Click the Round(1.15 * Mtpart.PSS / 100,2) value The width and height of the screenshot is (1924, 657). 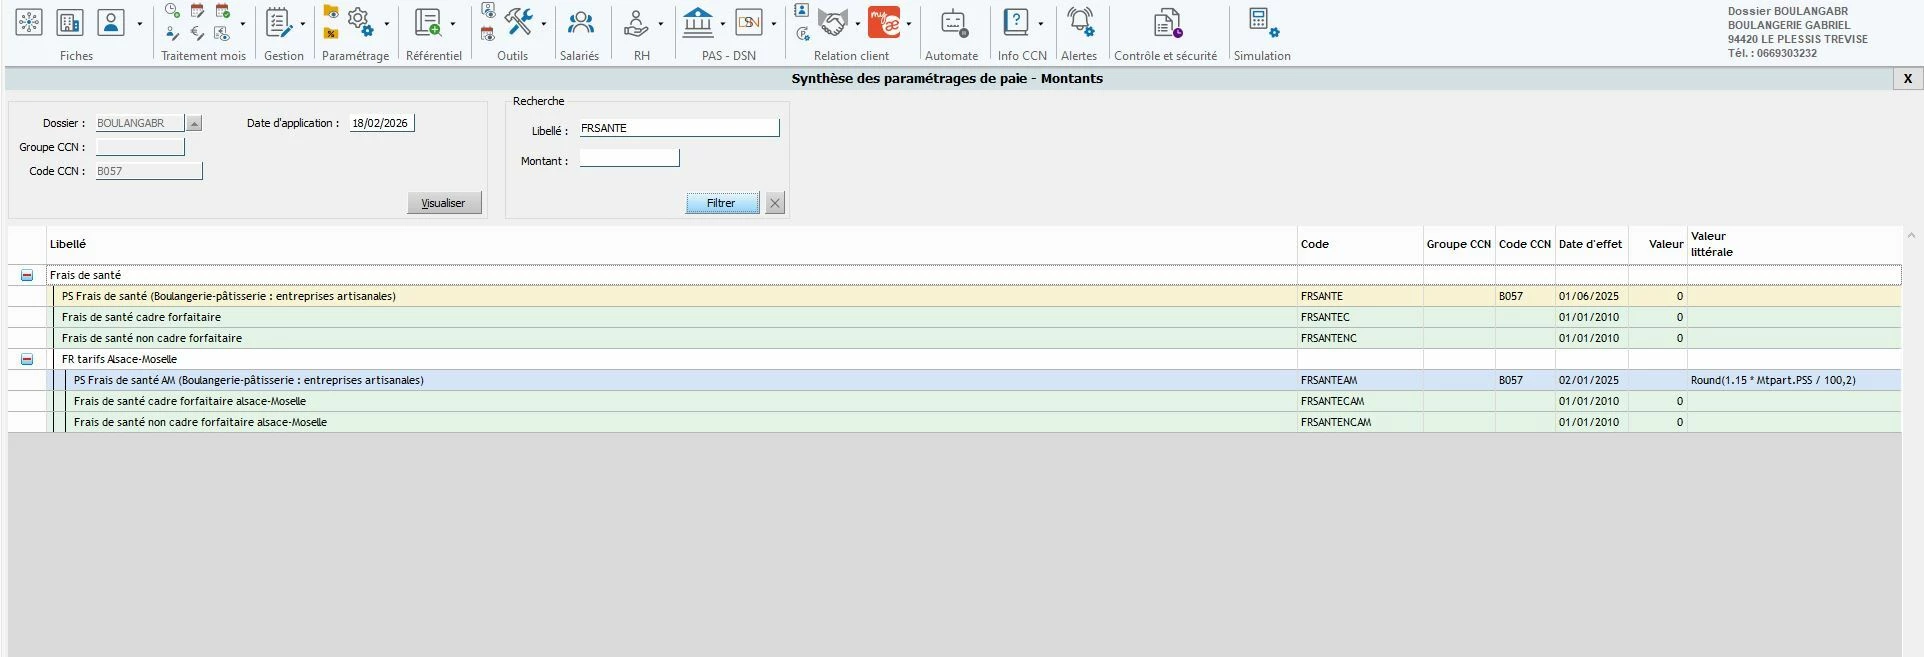(1773, 380)
